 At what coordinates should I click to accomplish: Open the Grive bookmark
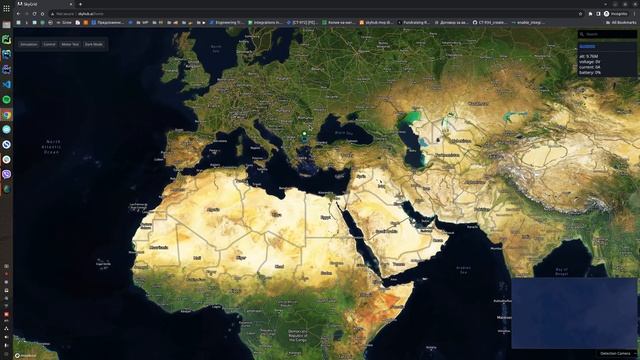tap(64, 22)
